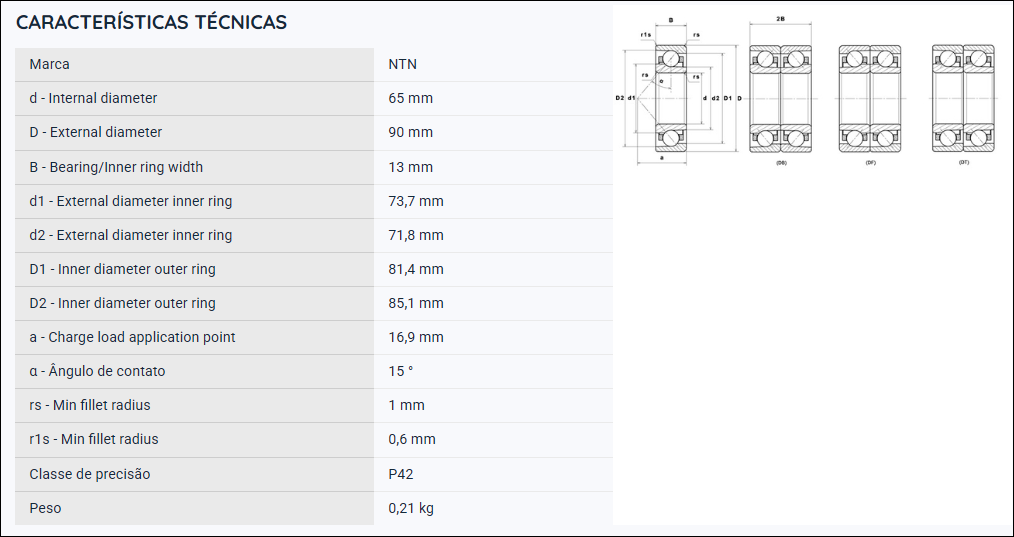Viewport: 1014px width, 537px height.
Task: Select the 0,21 kg weight value
Action: tap(411, 508)
